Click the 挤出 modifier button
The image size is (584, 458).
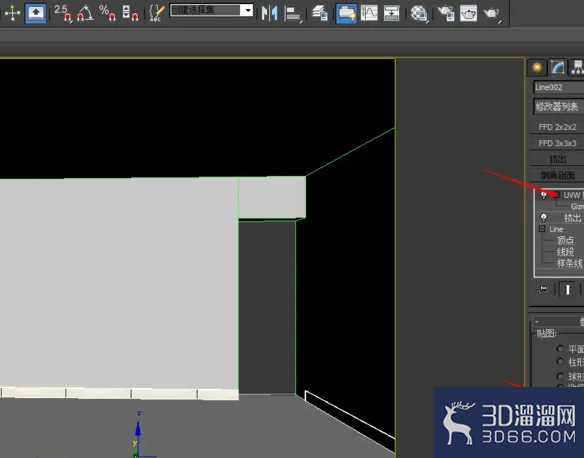(x=557, y=159)
